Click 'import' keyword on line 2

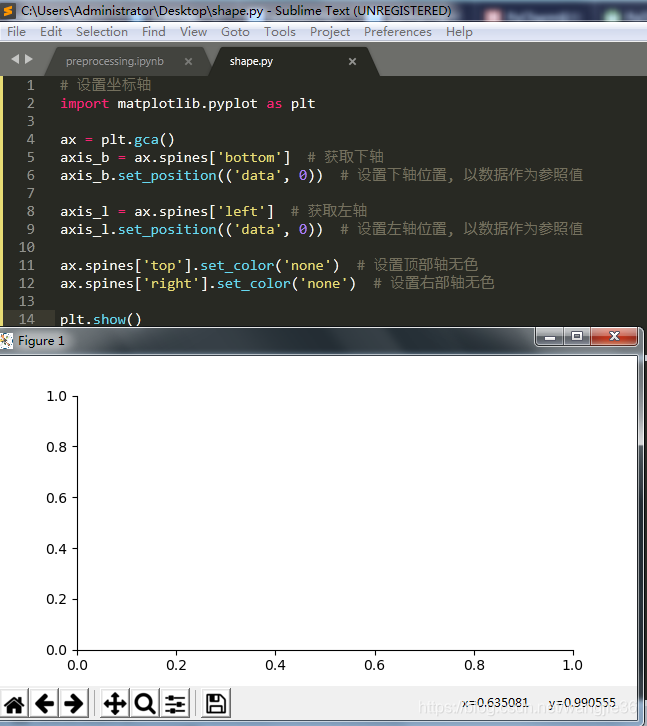(x=85, y=104)
